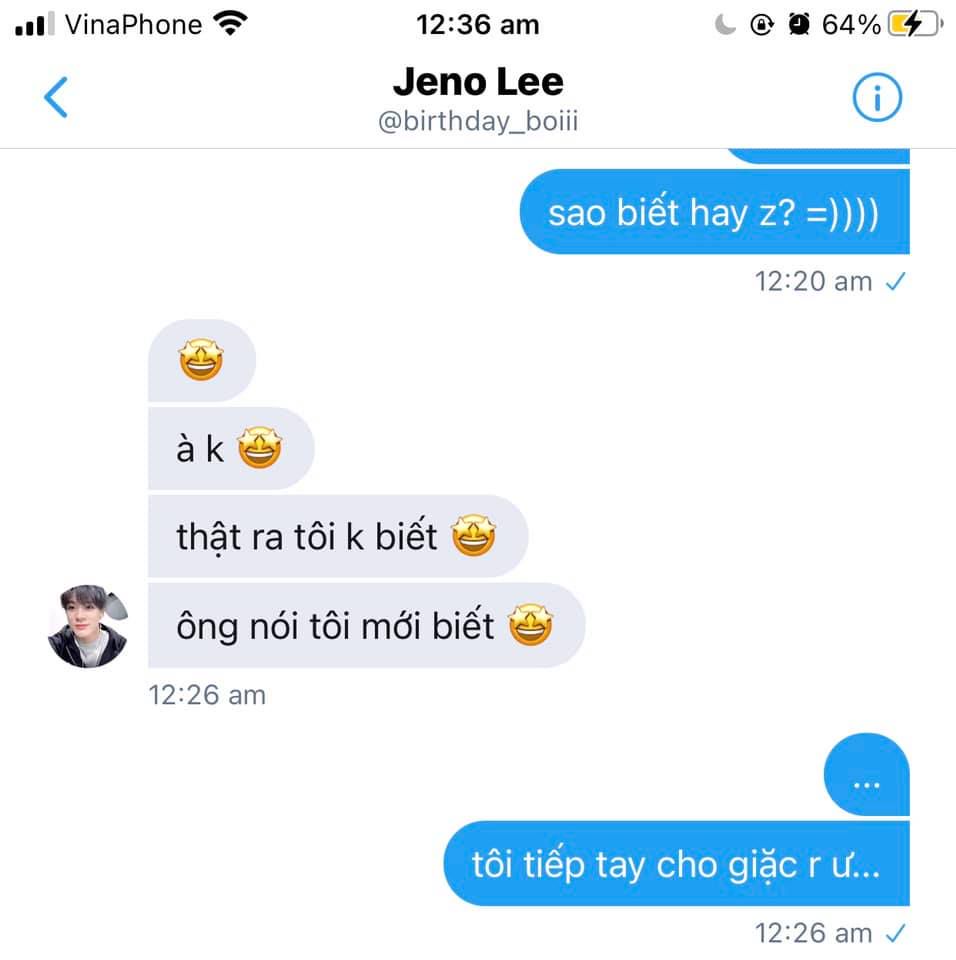Viewport: 956px width, 960px height.
Task: Select the "..." sent message bubble
Action: [x=867, y=774]
